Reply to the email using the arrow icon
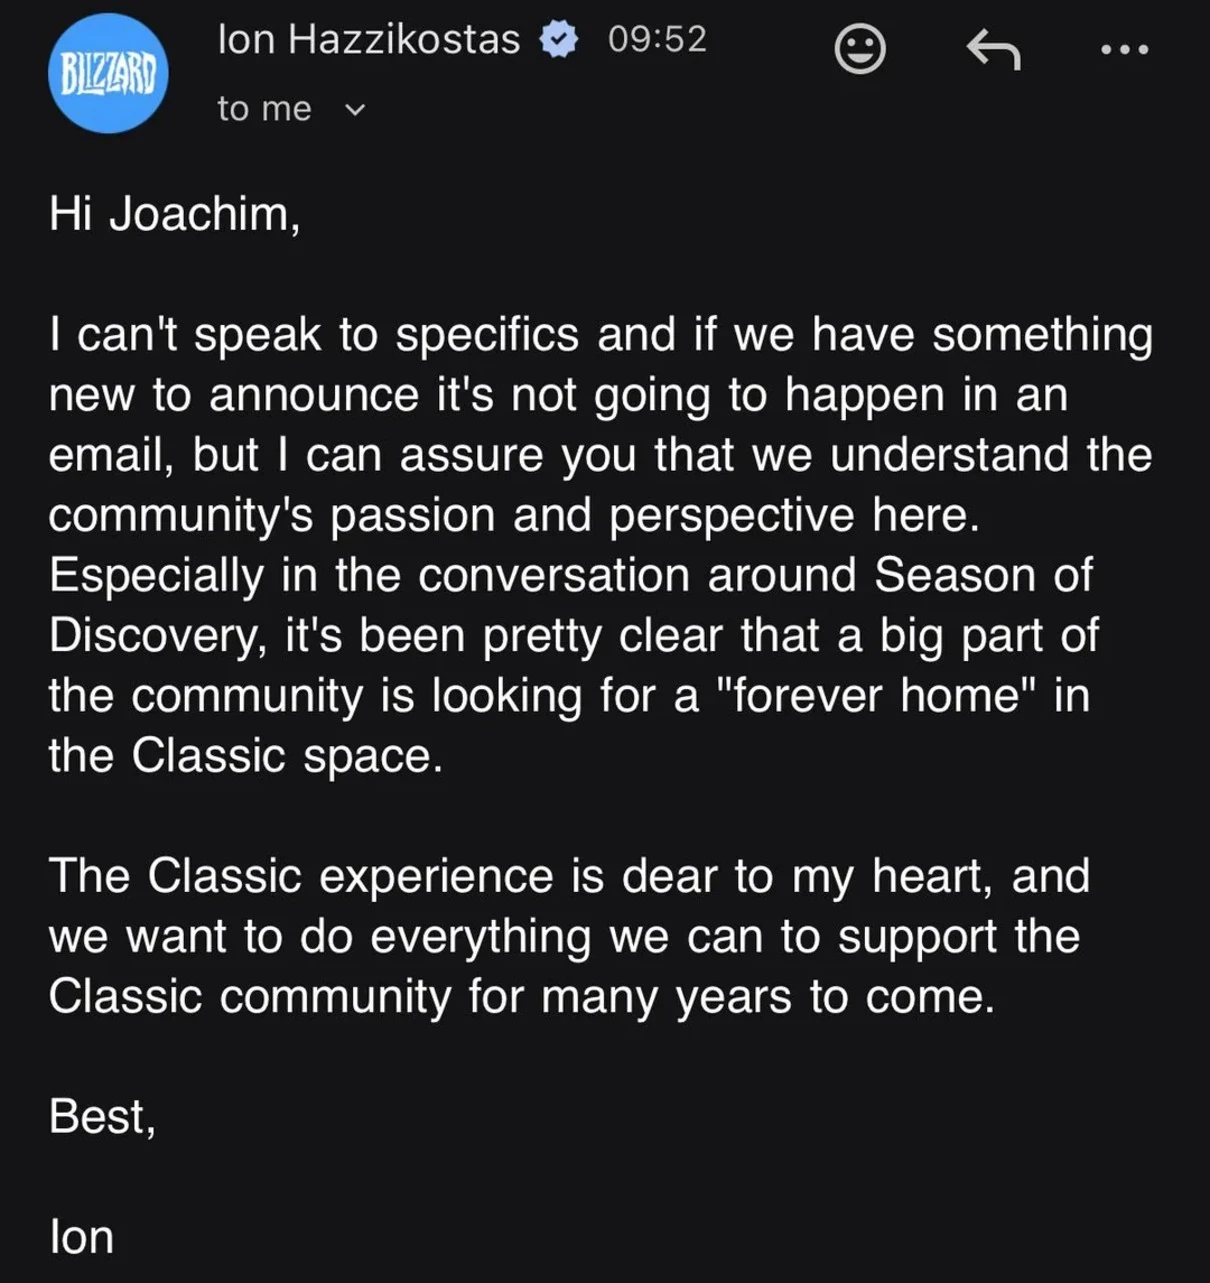 (x=993, y=49)
